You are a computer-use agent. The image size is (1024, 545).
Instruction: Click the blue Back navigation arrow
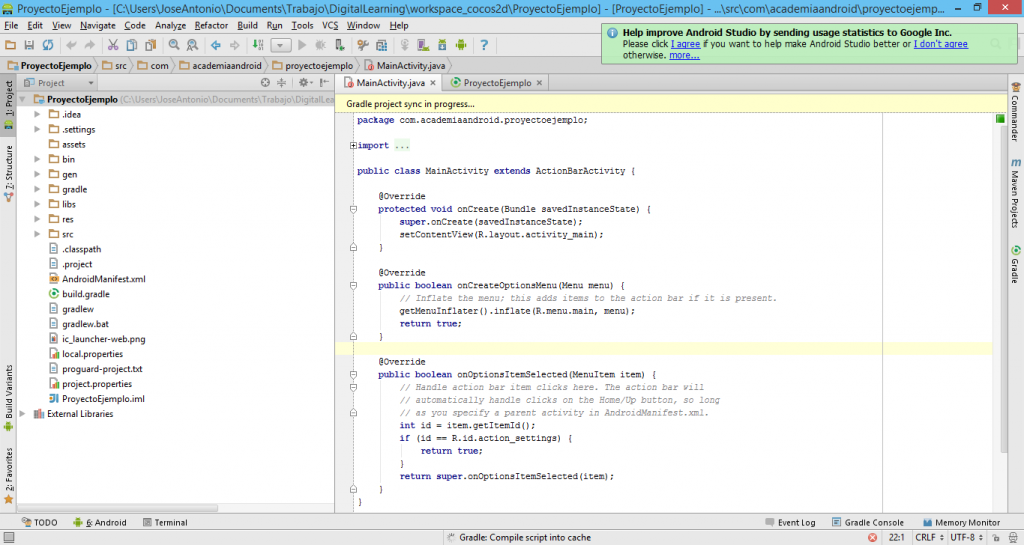coord(216,45)
